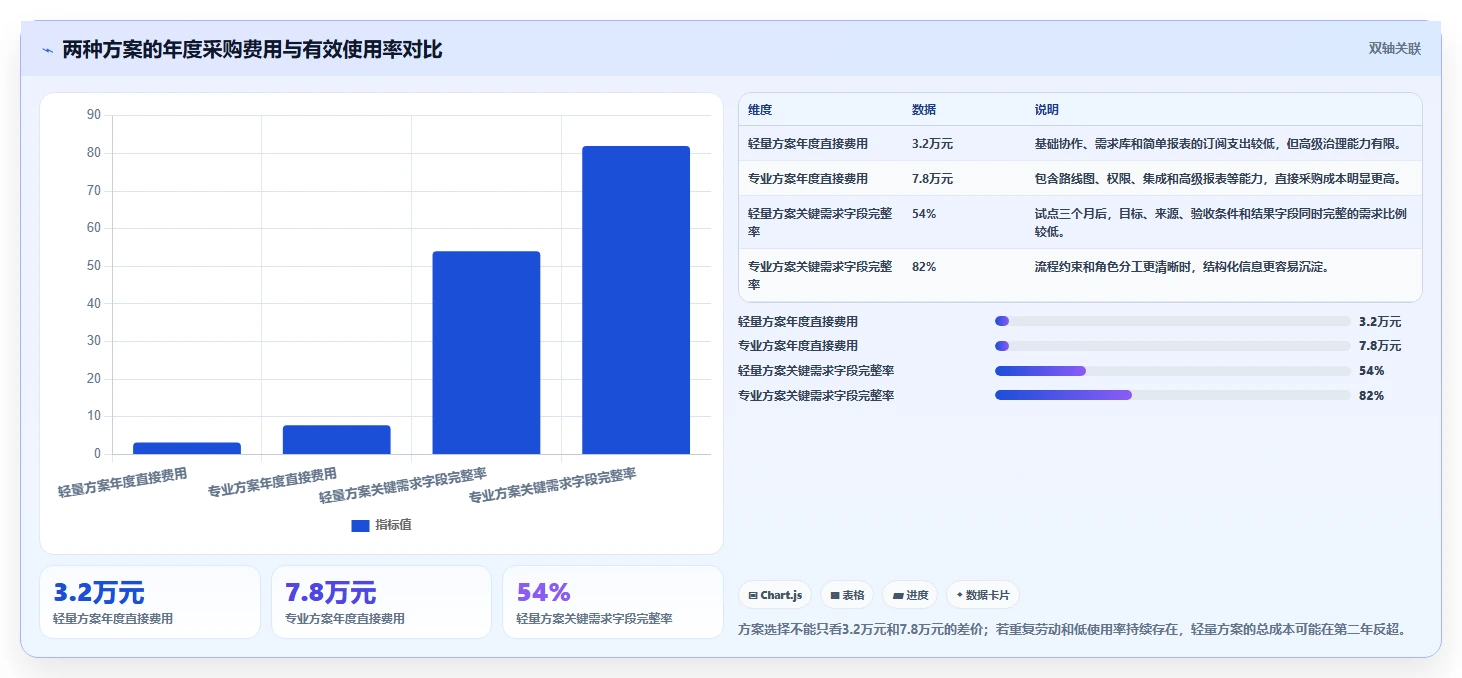Click progress label 专业方案年度直接费用

[x=798, y=346]
